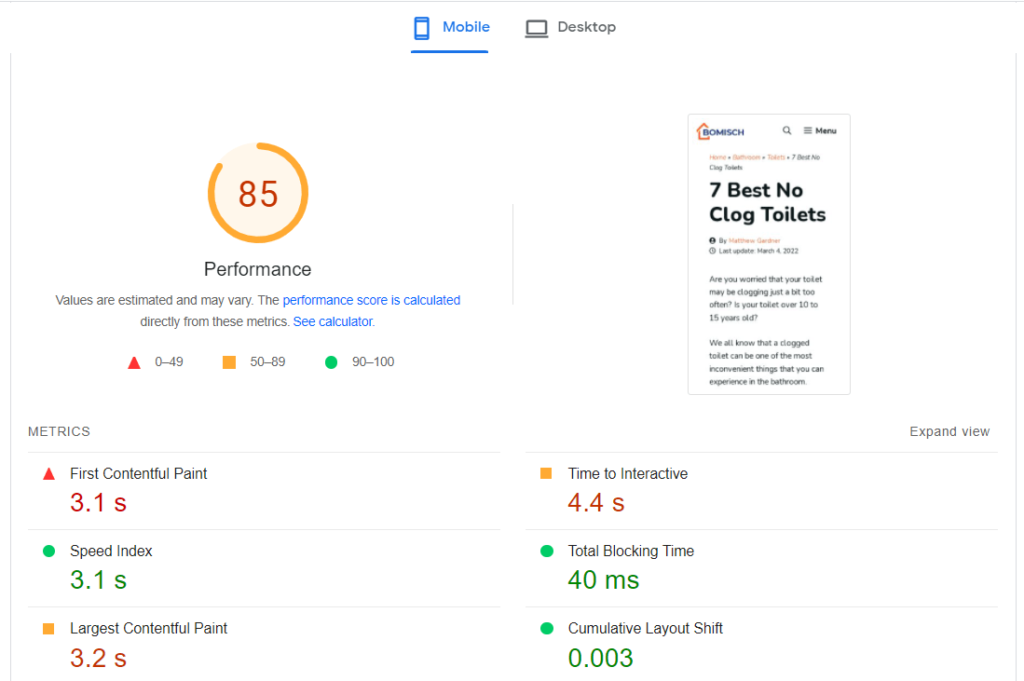Image resolution: width=1024 pixels, height=681 pixels.
Task: Select the green circle beside Total Blocking Time
Action: click(x=546, y=551)
